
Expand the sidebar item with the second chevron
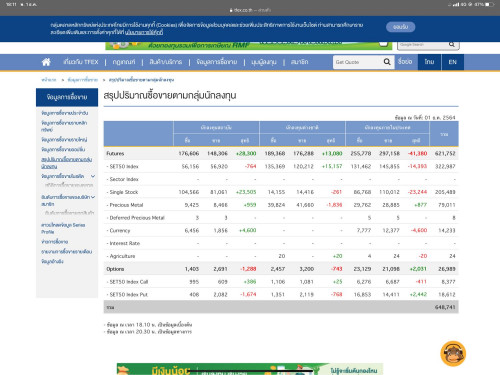93,197
